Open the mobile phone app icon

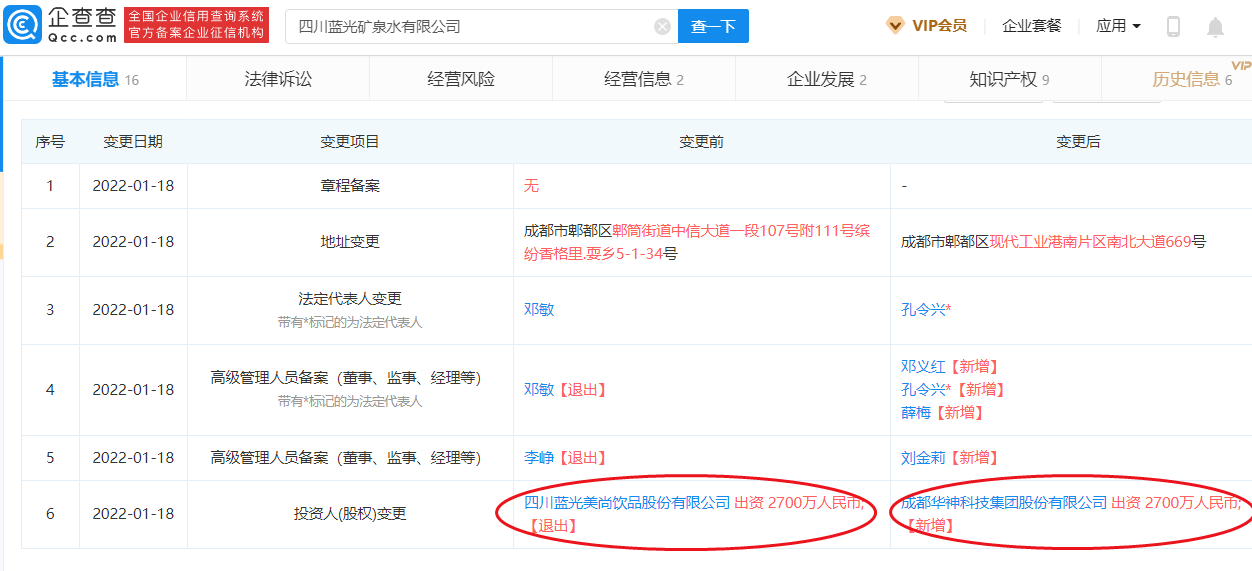pos(1173,27)
